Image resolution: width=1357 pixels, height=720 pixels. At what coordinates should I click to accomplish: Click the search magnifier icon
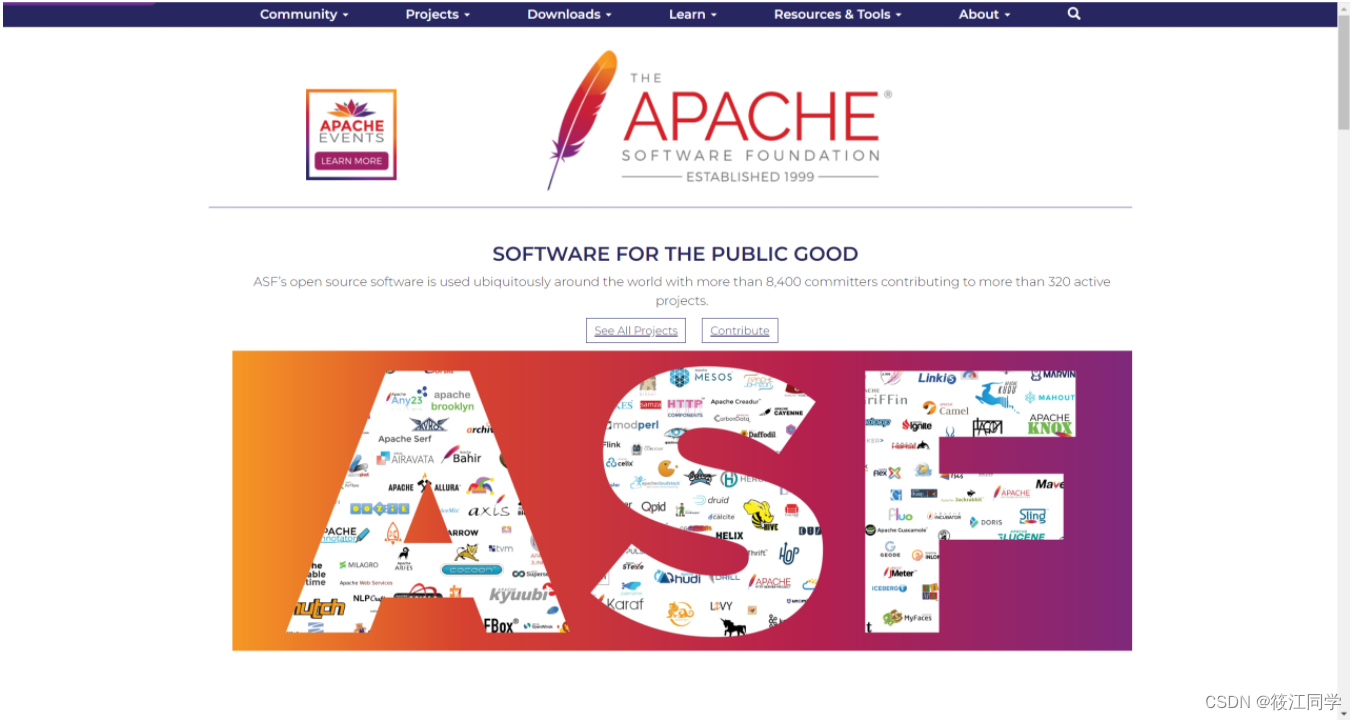(x=1074, y=14)
